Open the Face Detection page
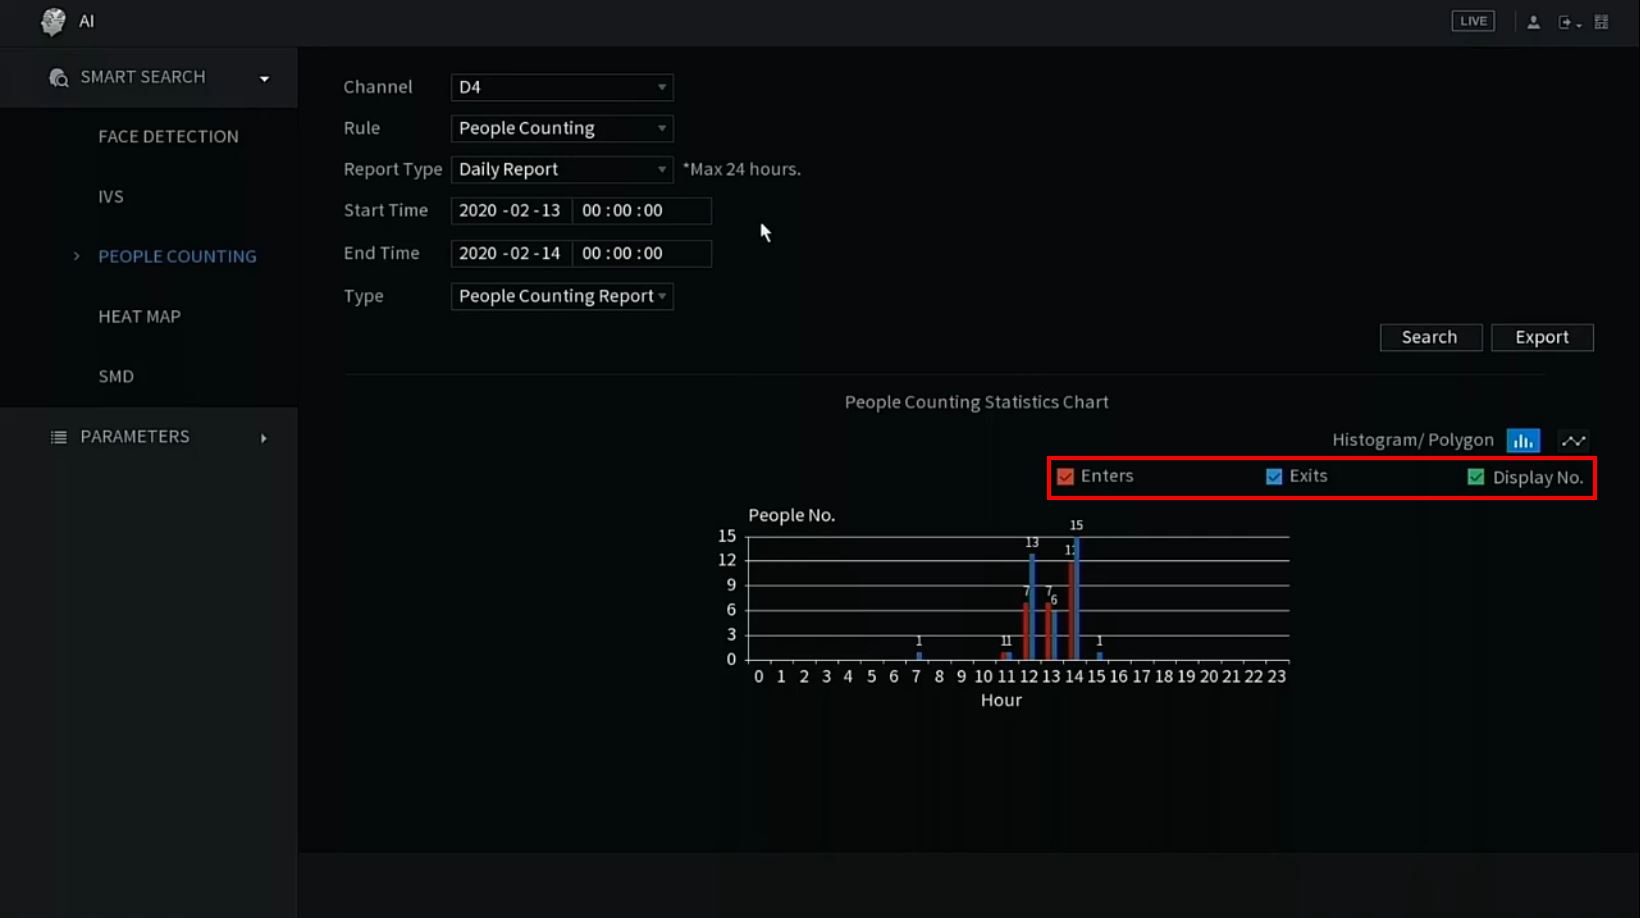1640x918 pixels. (x=168, y=137)
